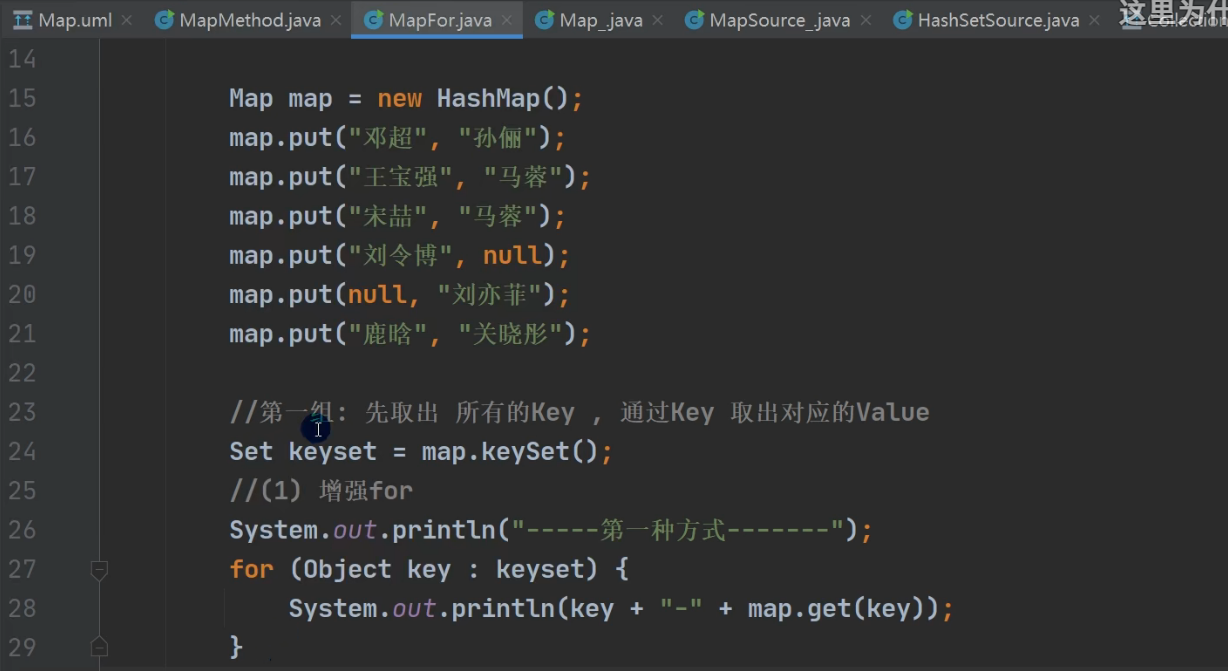Open the HashSetSource.java editor tab
Viewport: 1228px width, 671px height.
pos(998,20)
